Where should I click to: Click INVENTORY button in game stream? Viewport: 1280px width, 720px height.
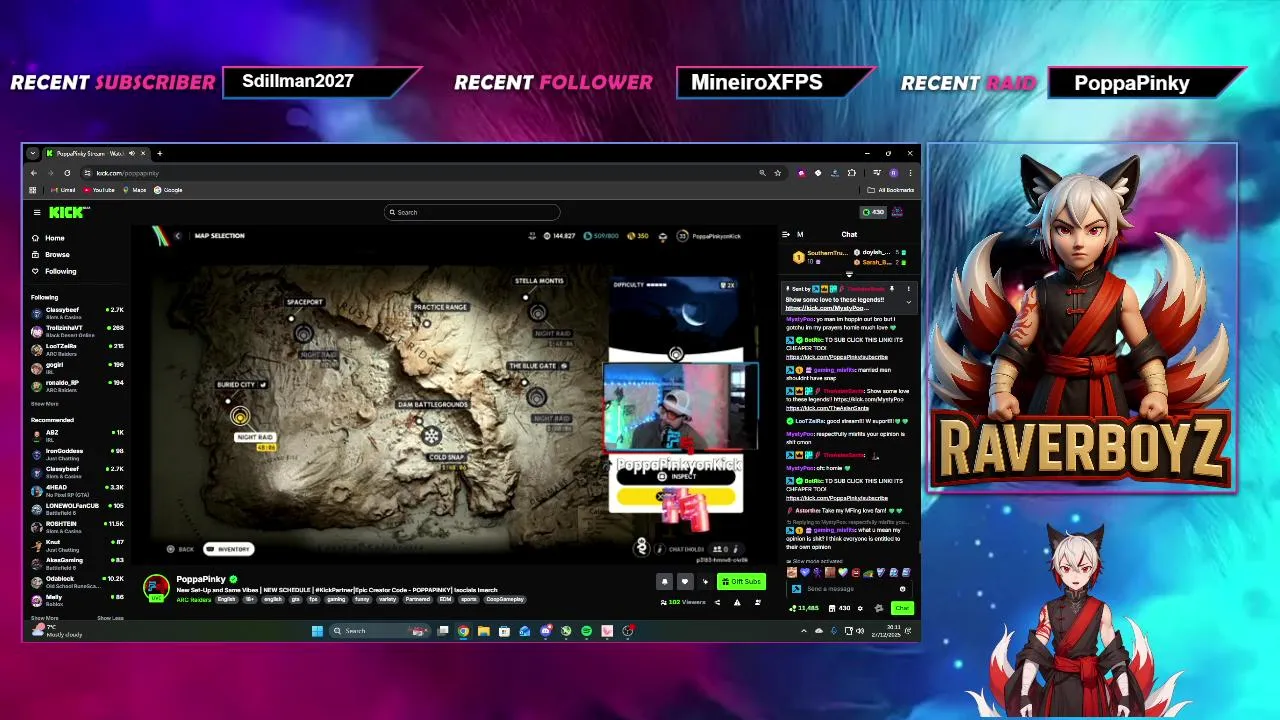tap(229, 549)
